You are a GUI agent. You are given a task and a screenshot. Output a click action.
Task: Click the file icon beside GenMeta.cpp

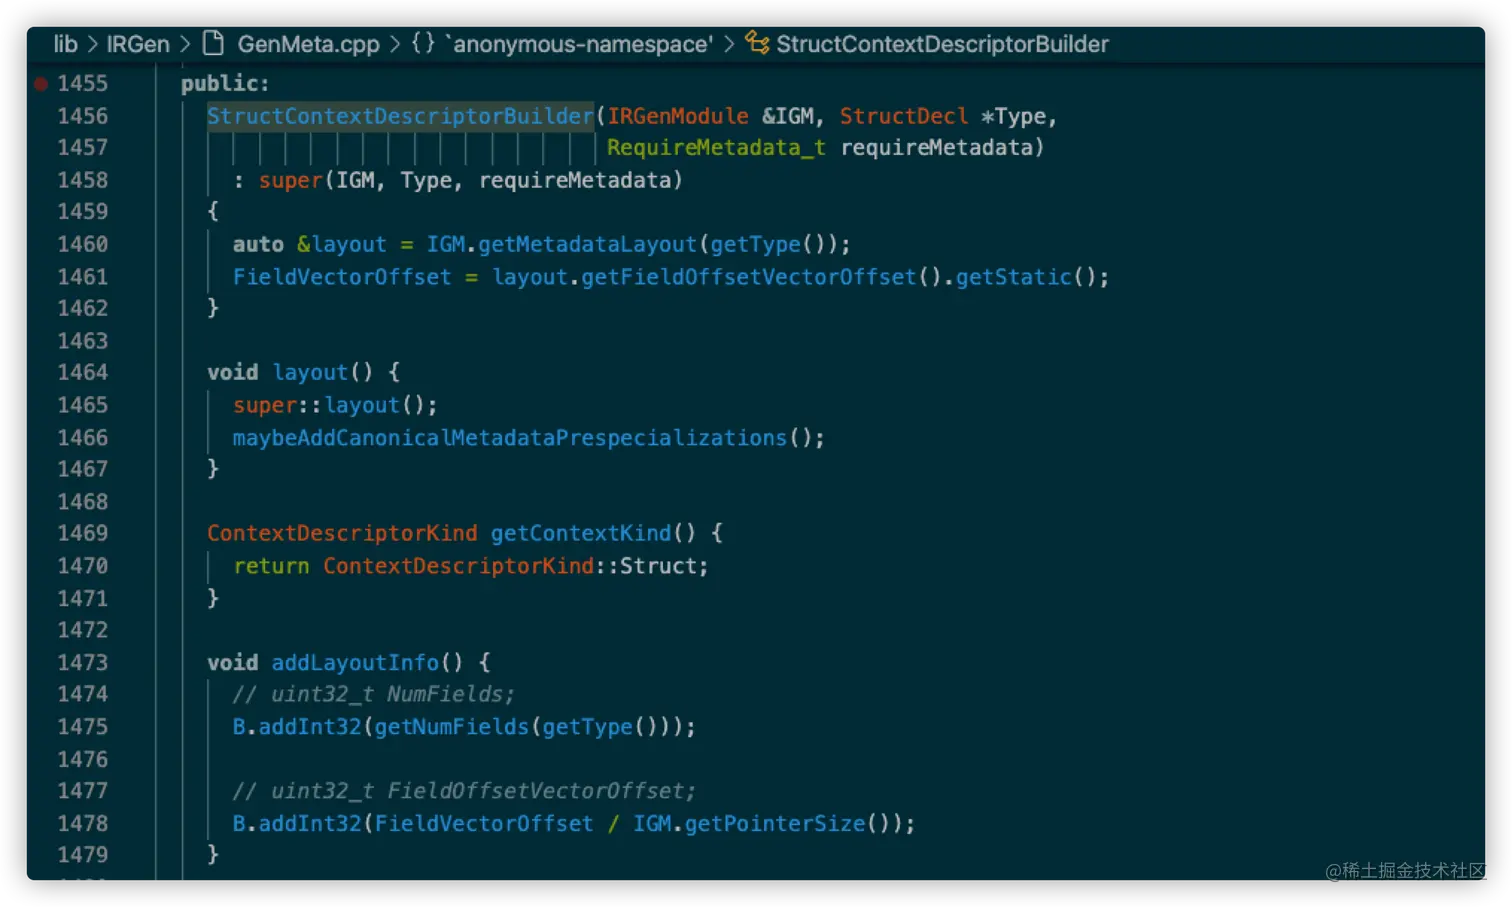[x=213, y=43]
